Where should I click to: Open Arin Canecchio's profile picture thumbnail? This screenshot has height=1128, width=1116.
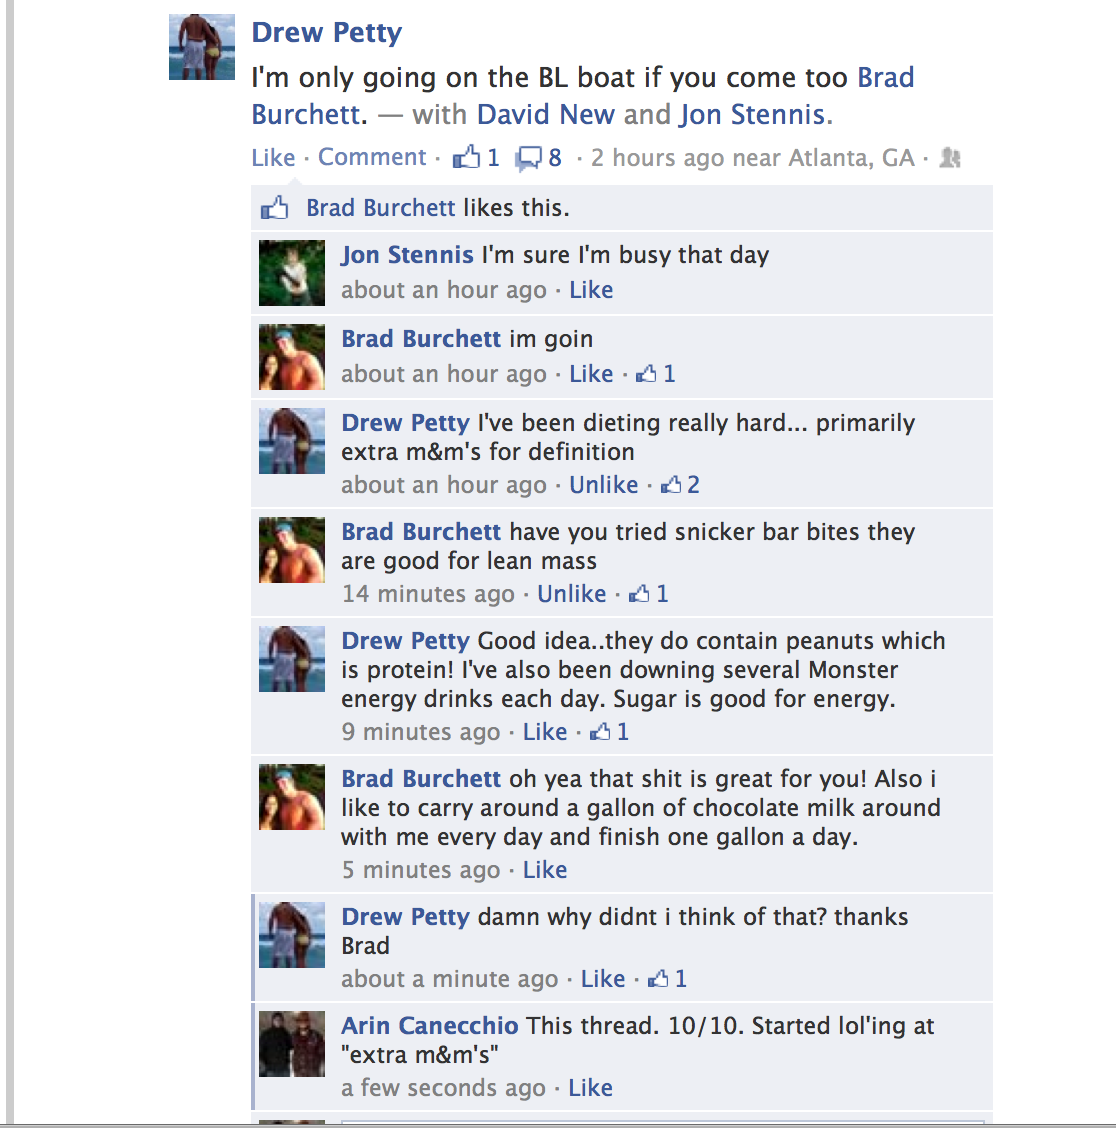[292, 1044]
